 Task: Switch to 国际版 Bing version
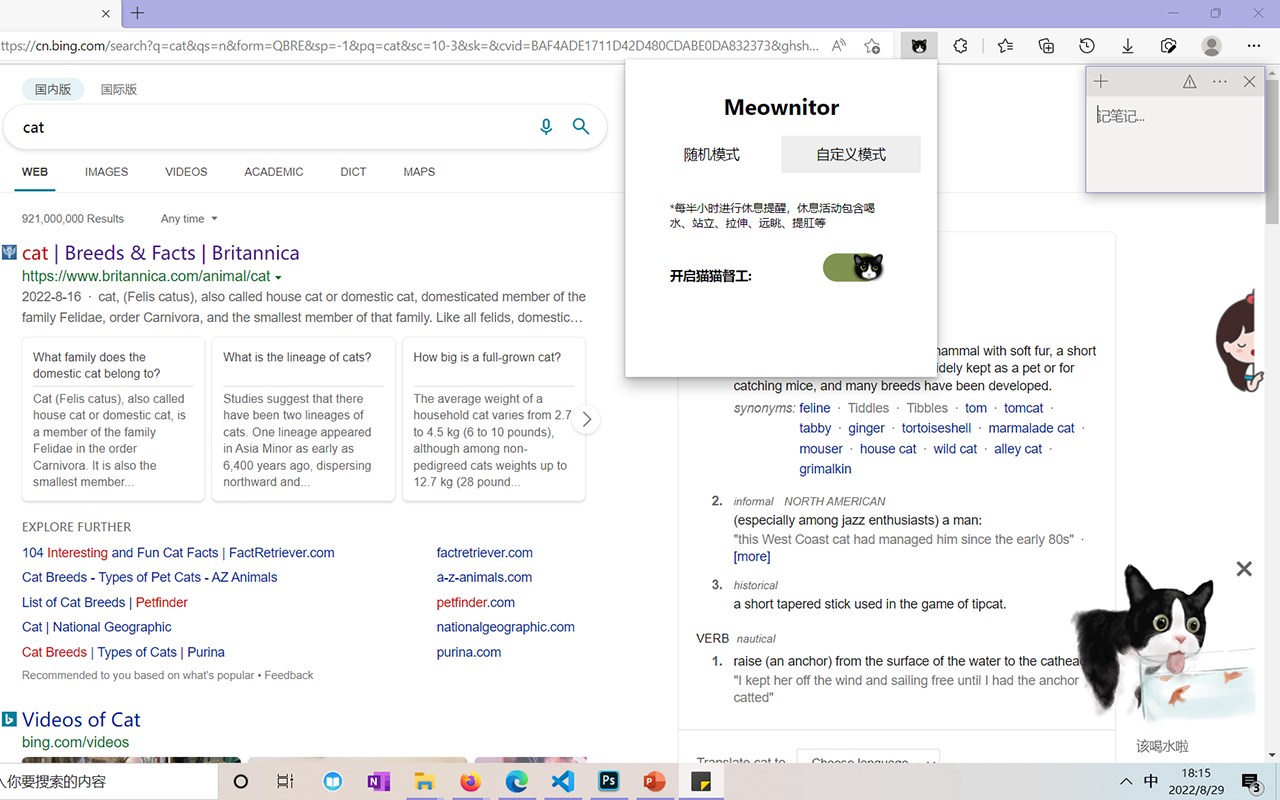point(119,89)
